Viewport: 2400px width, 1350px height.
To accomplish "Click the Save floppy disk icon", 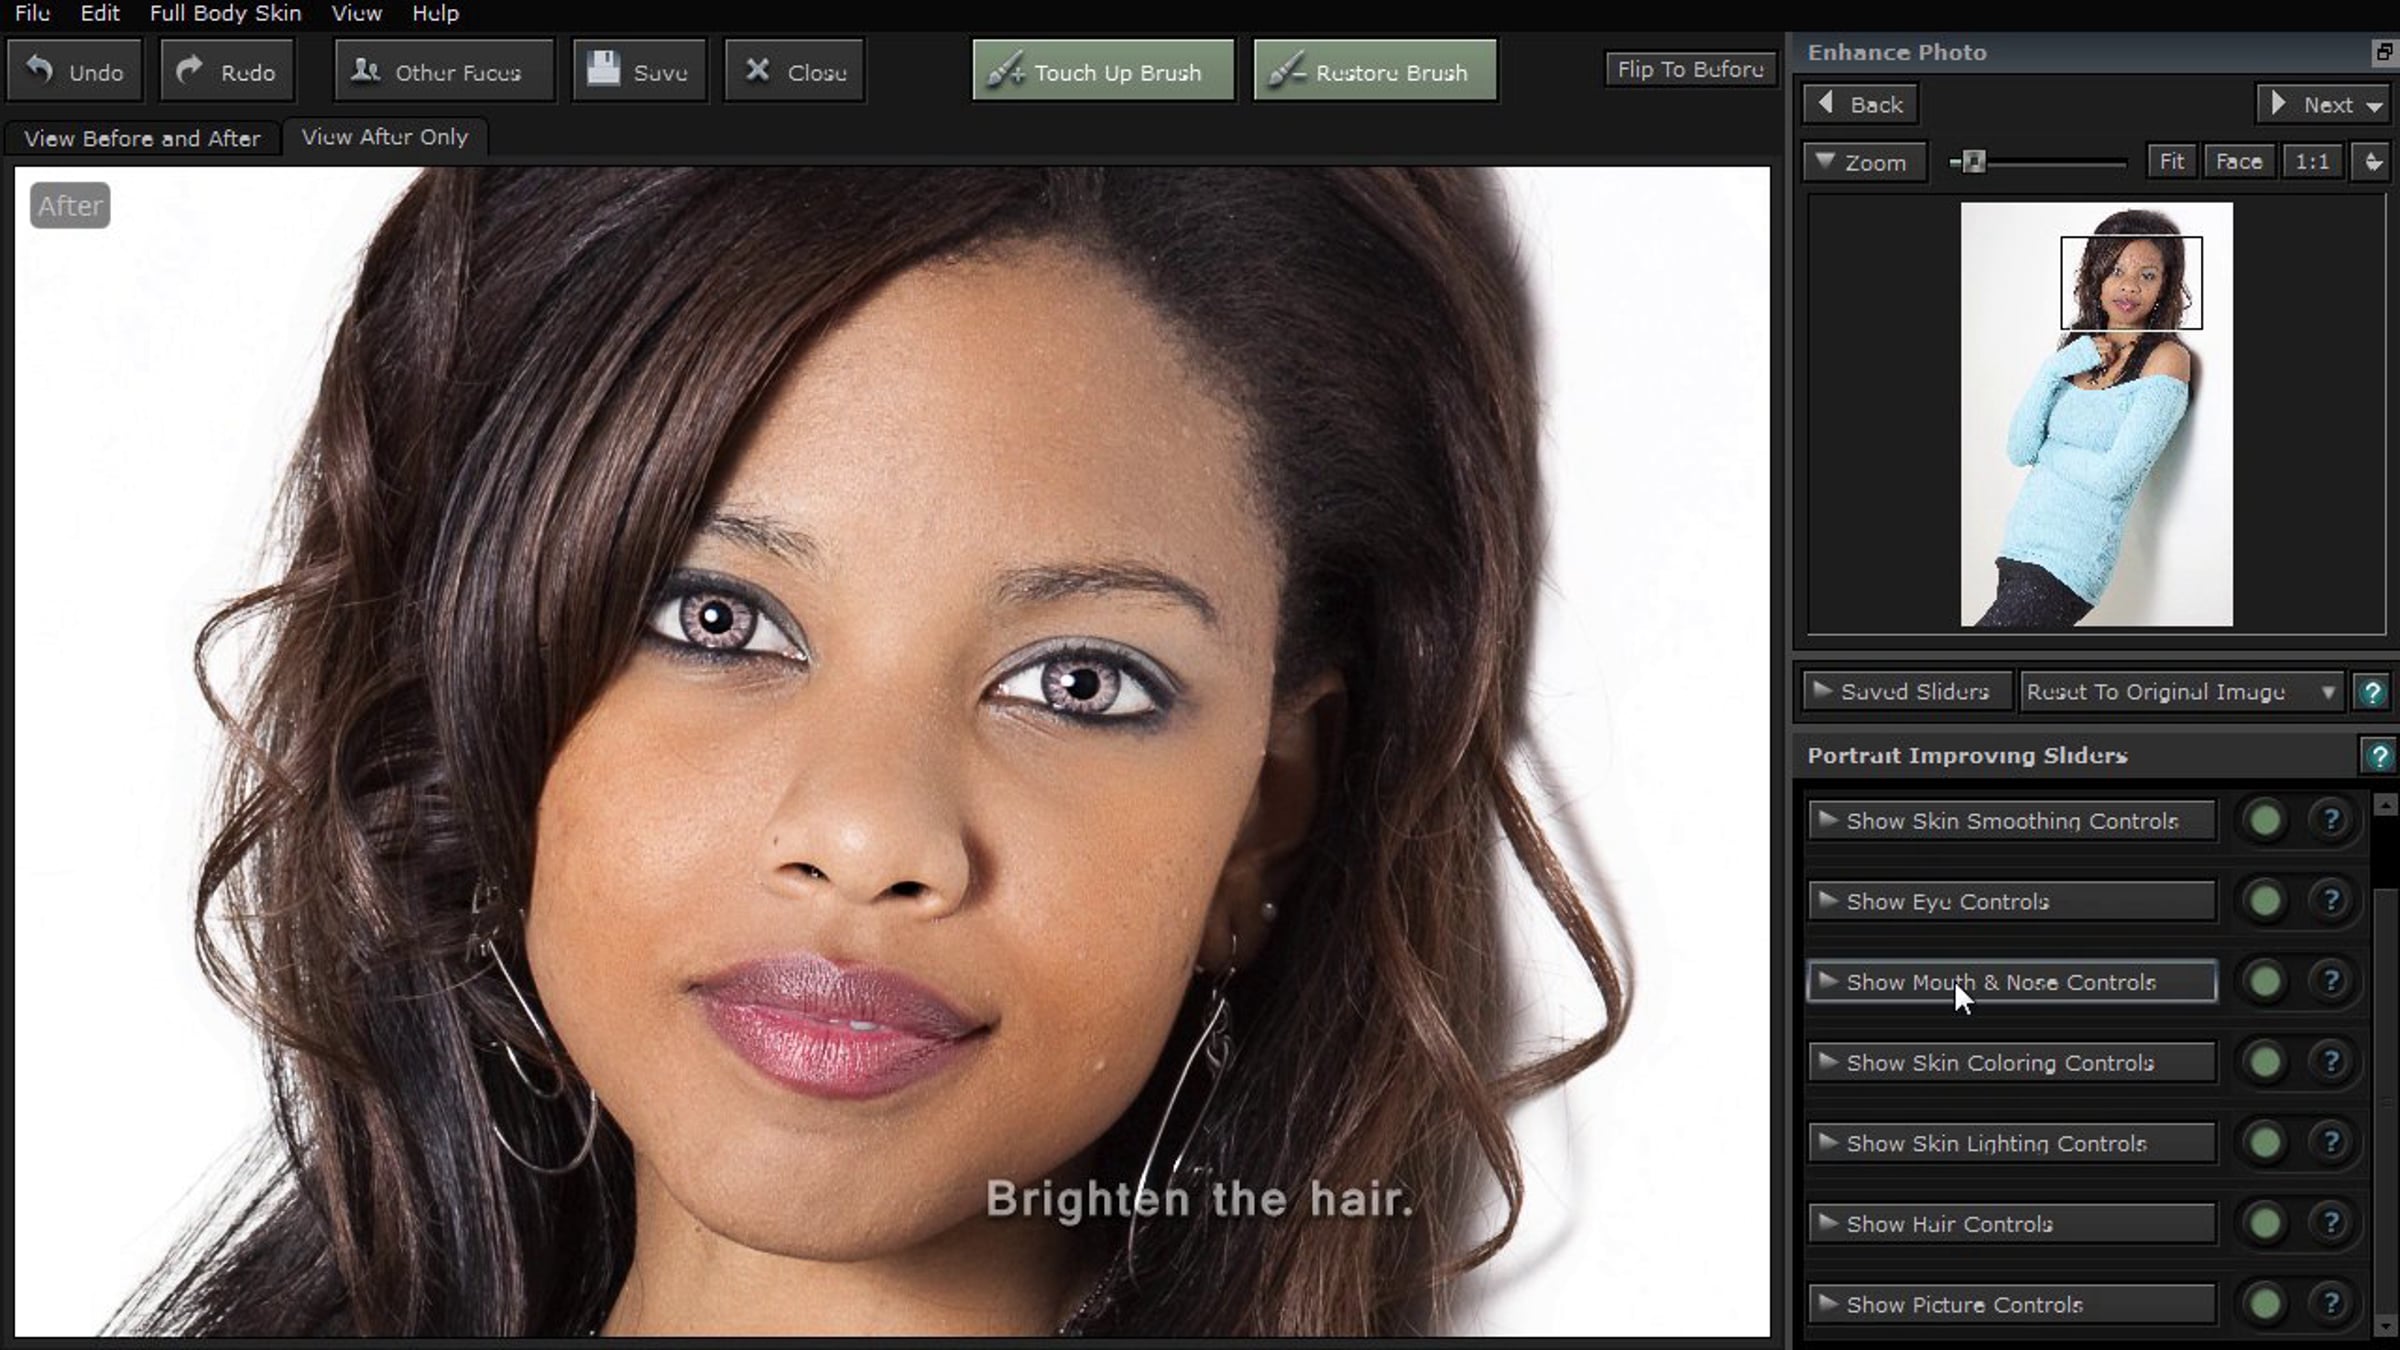I will click(x=603, y=69).
